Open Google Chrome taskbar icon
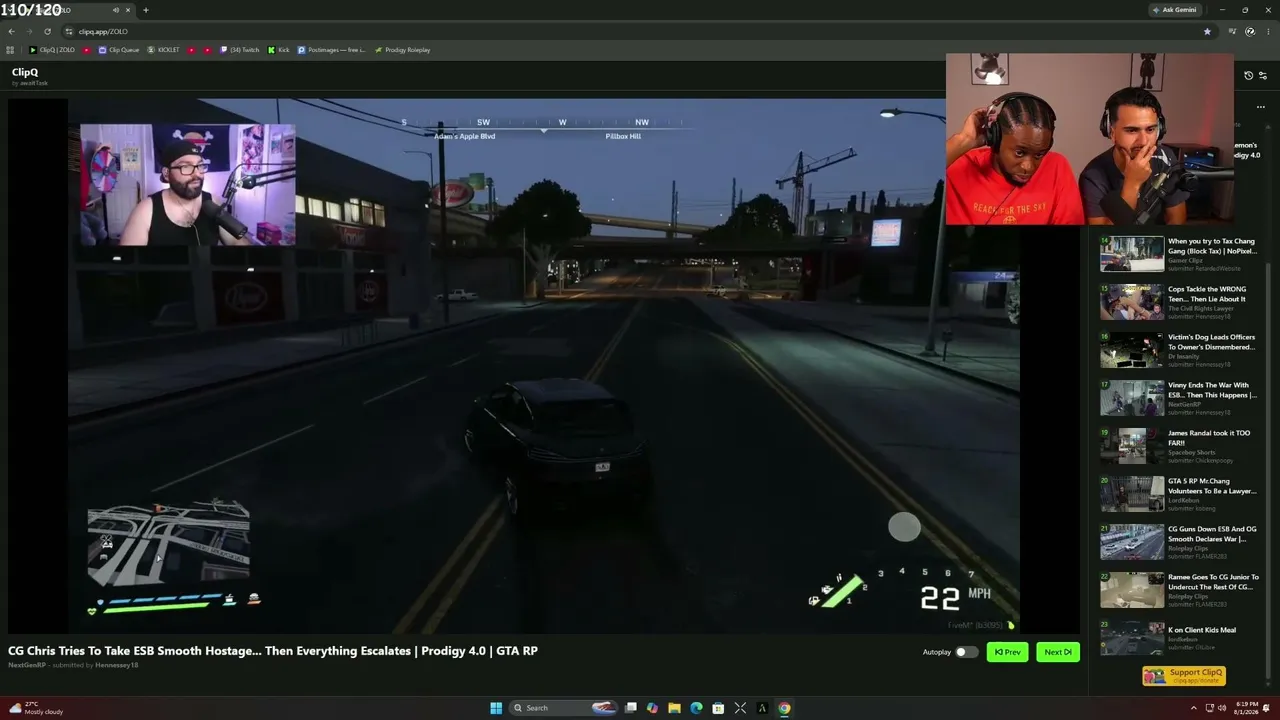 (784, 708)
